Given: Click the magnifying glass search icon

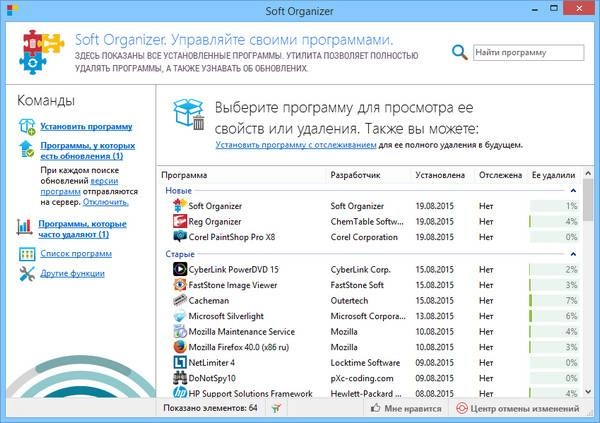Looking at the screenshot, I should (x=460, y=52).
